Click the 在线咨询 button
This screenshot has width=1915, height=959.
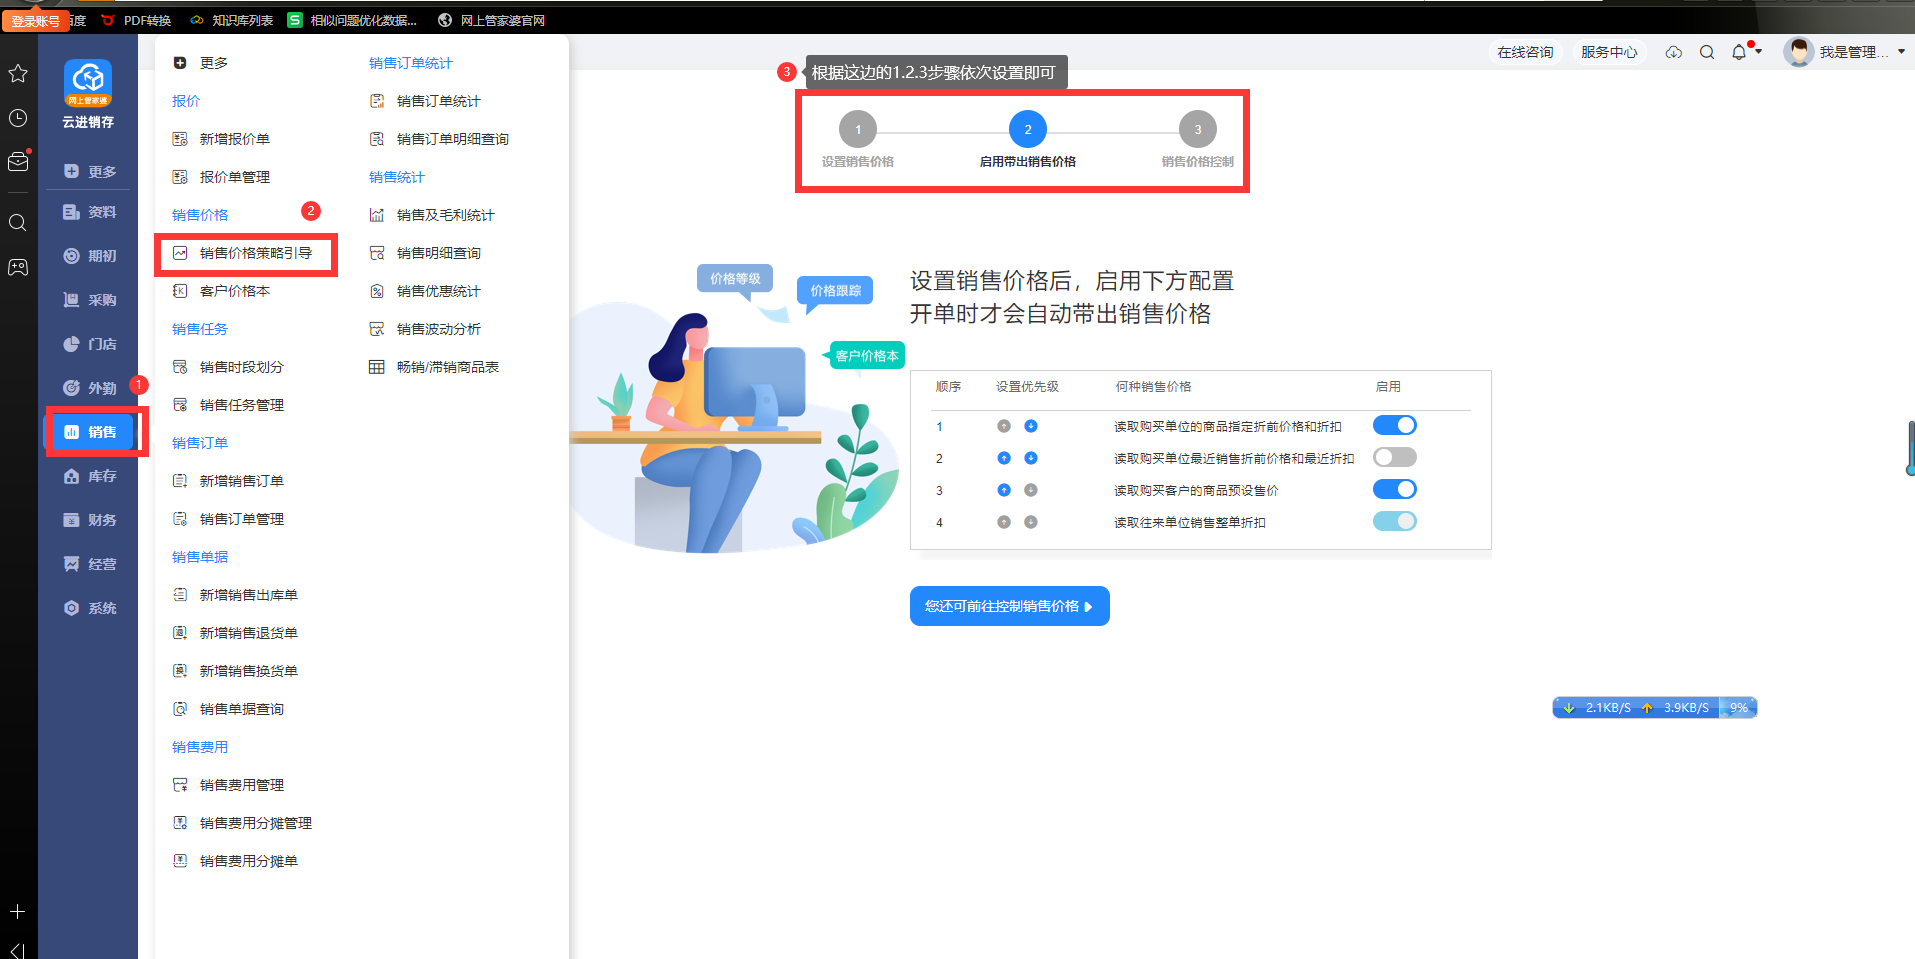point(1525,52)
